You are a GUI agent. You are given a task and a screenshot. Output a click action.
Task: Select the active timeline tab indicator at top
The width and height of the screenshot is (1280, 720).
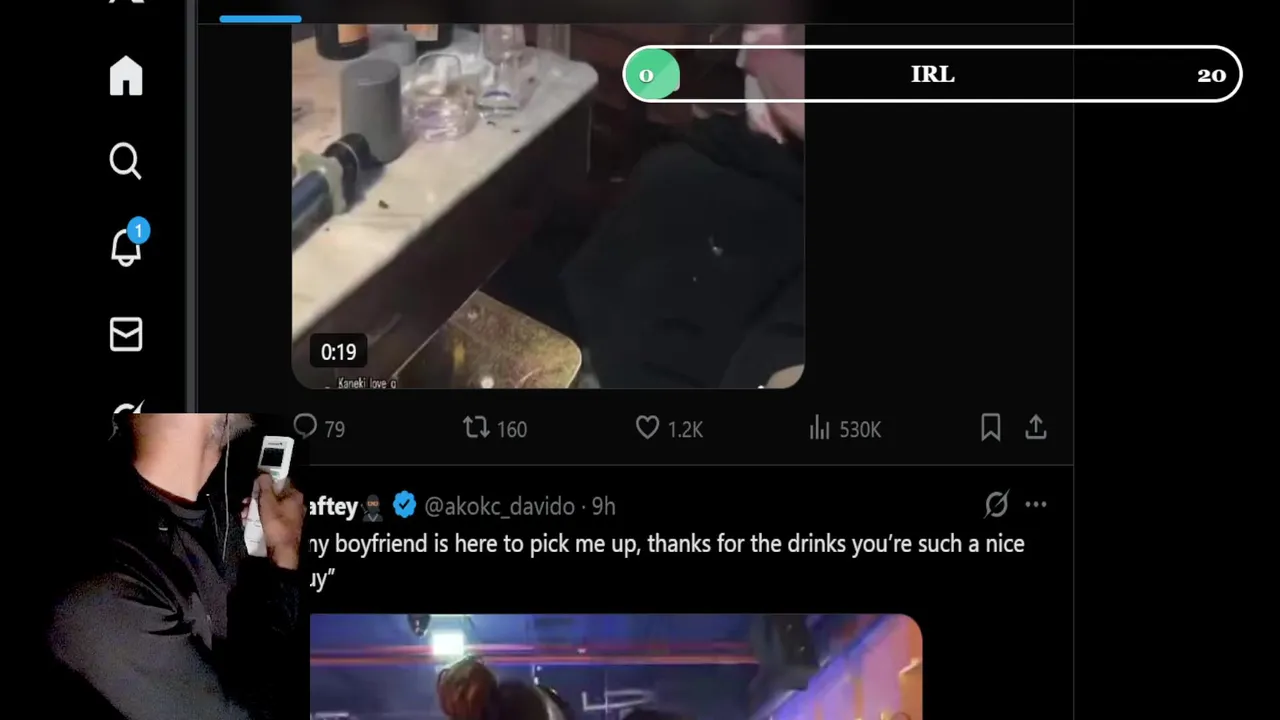click(260, 18)
